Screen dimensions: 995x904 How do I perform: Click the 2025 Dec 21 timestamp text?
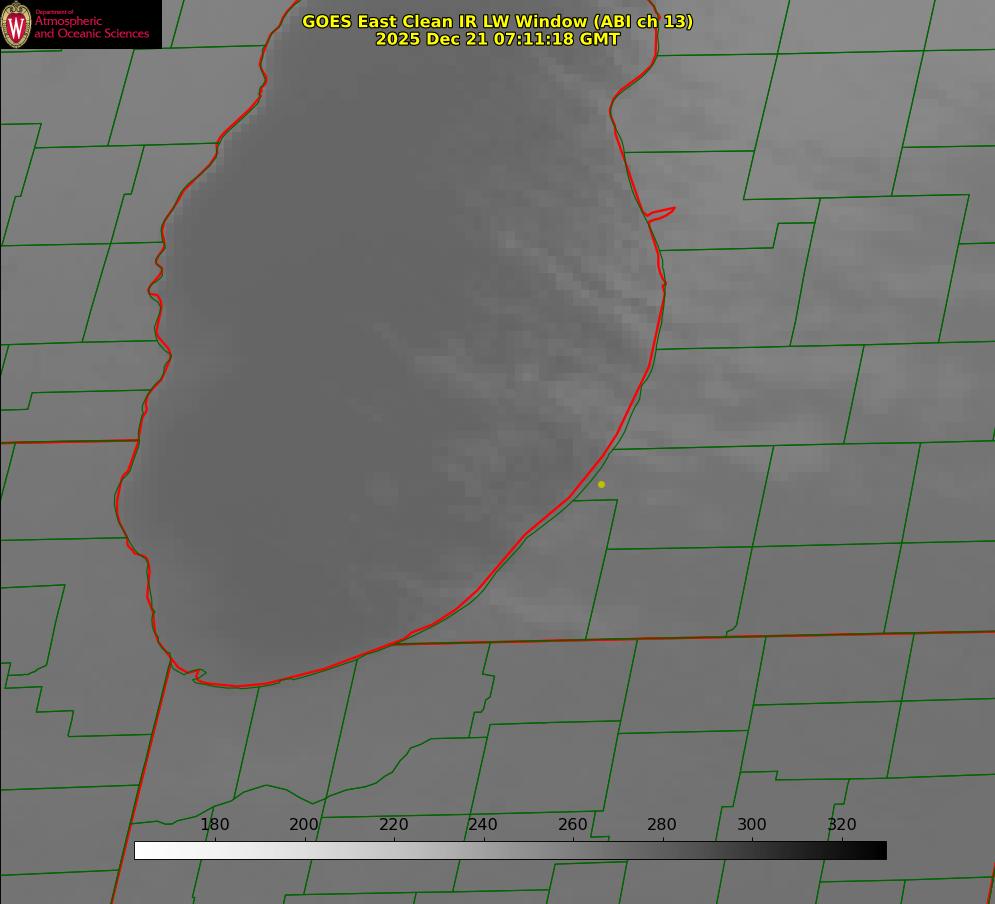[498, 39]
